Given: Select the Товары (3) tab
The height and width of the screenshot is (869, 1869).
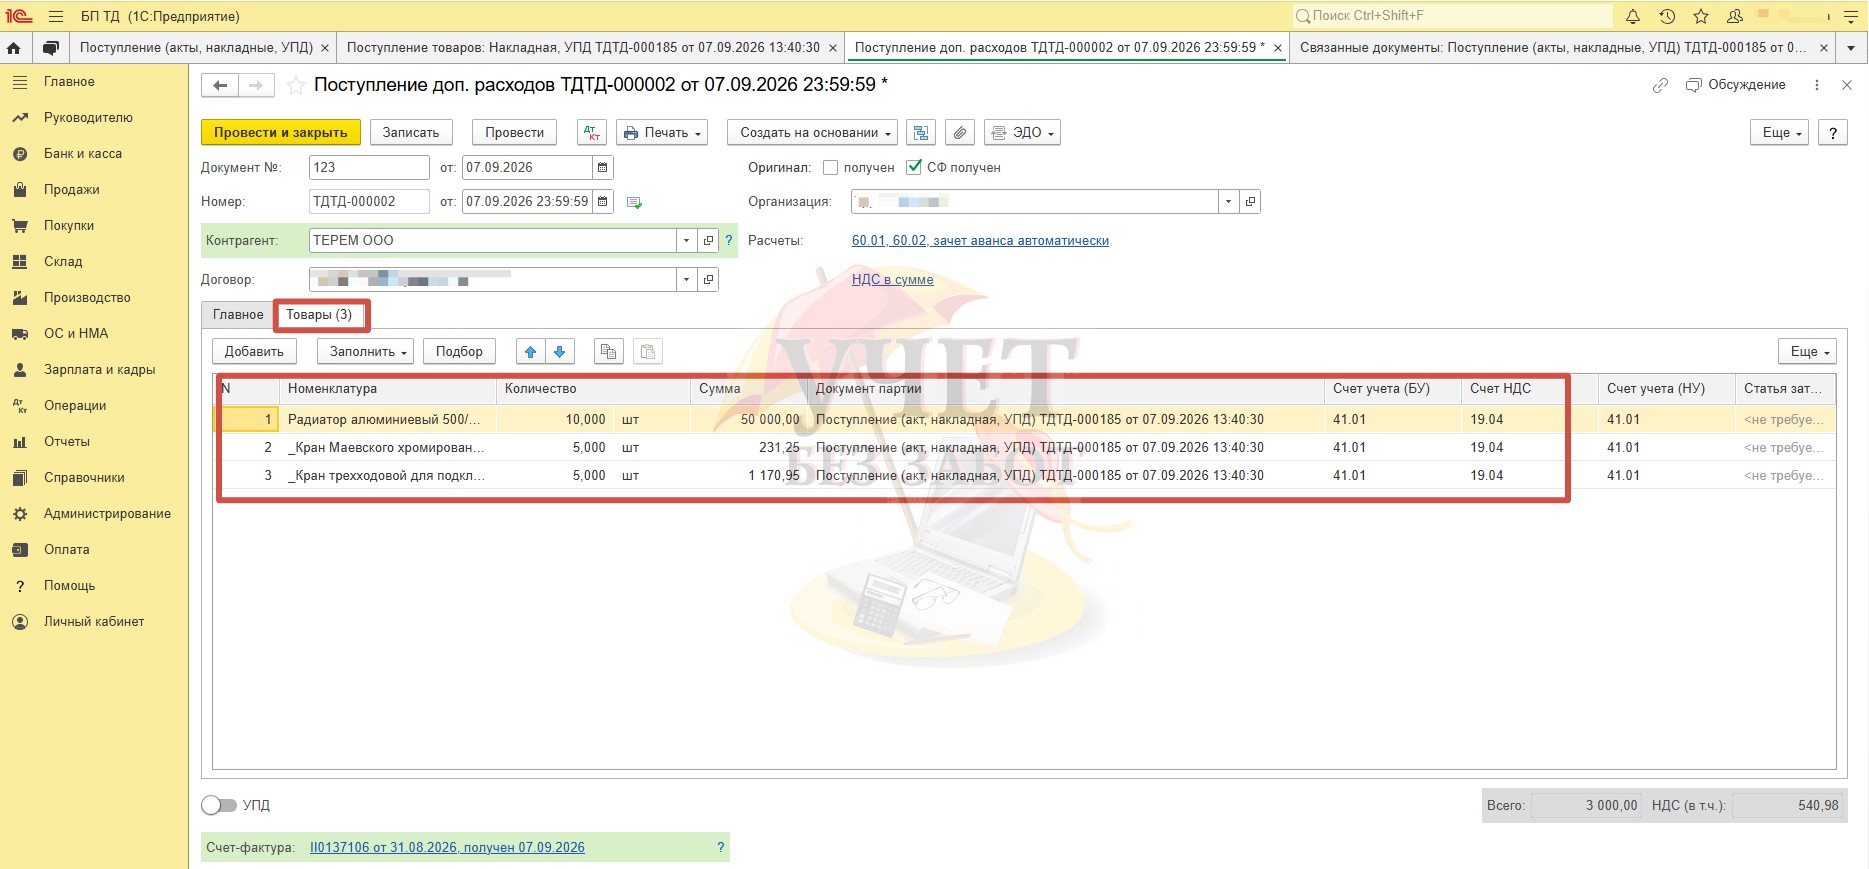Looking at the screenshot, I should (x=320, y=315).
